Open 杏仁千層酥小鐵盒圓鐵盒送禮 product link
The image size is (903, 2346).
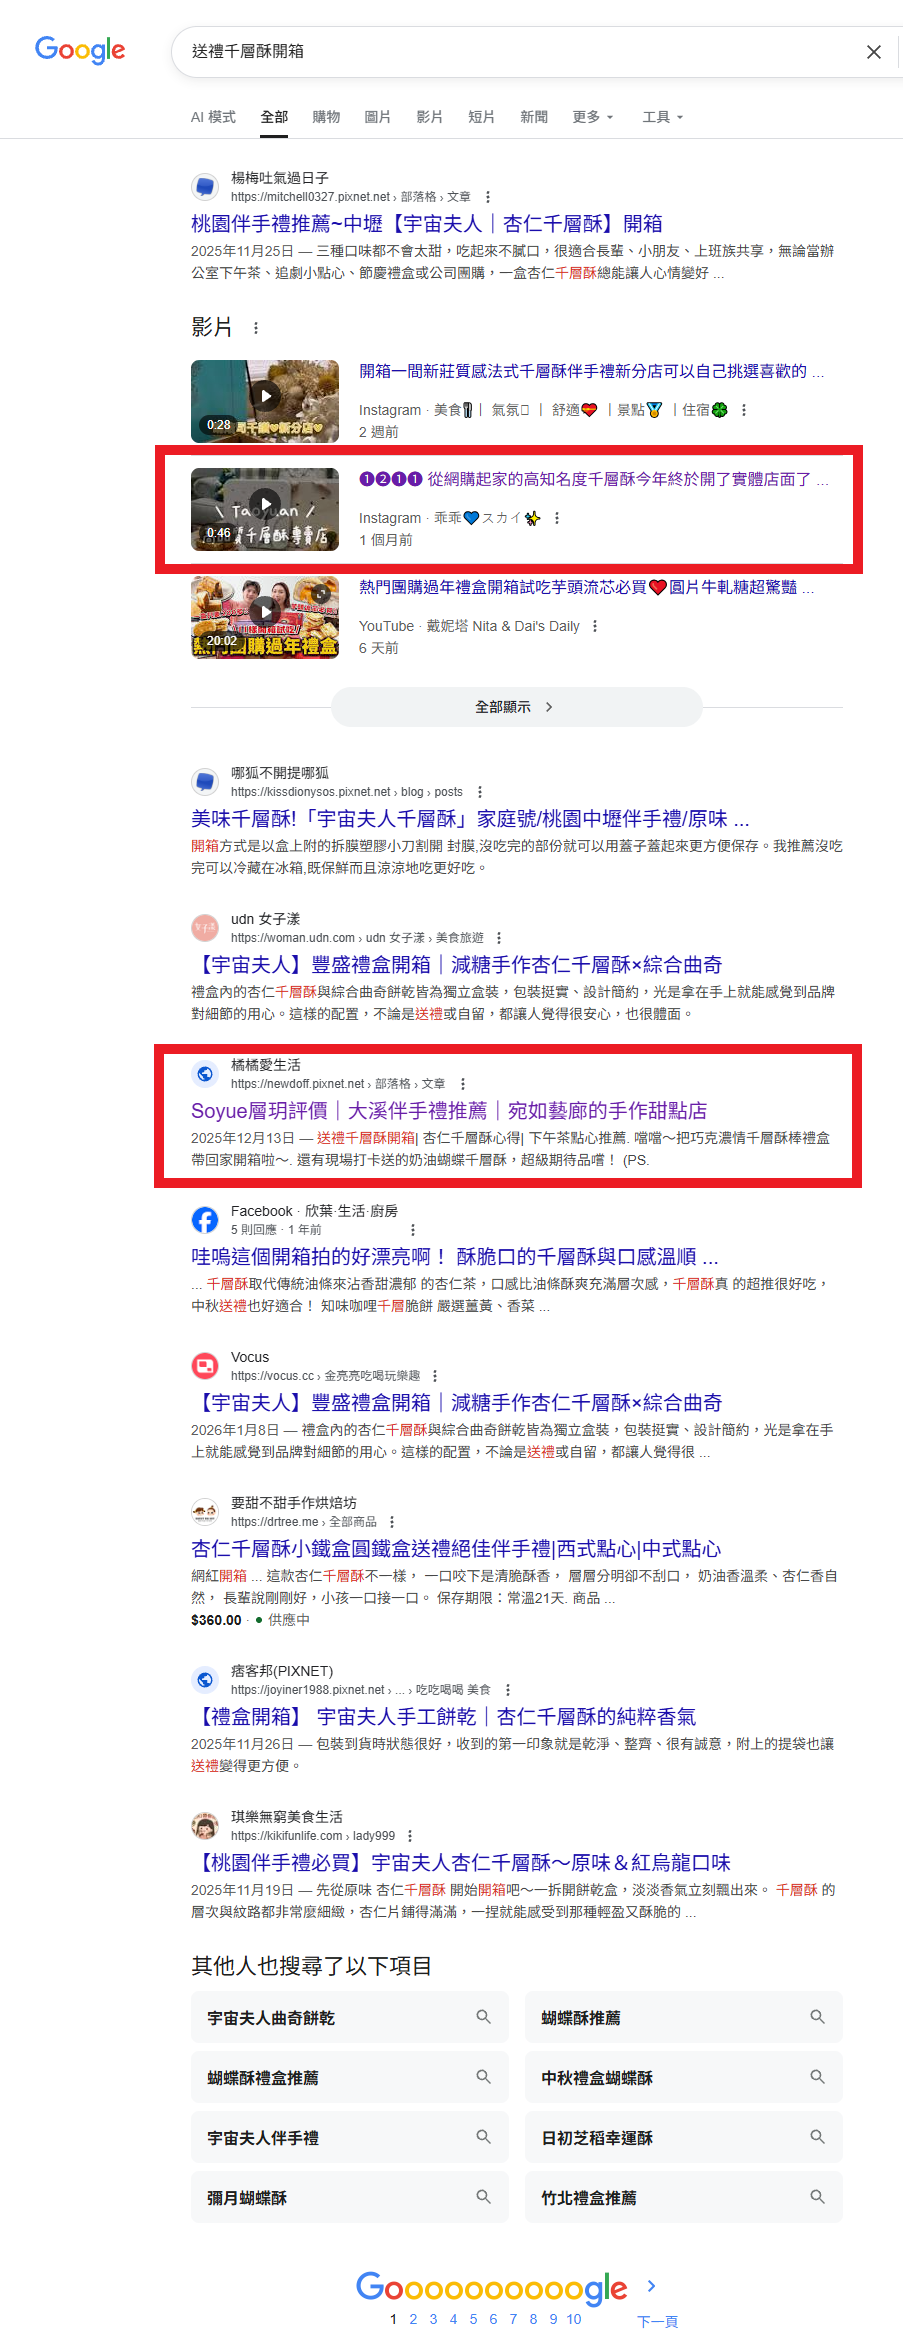[456, 1549]
